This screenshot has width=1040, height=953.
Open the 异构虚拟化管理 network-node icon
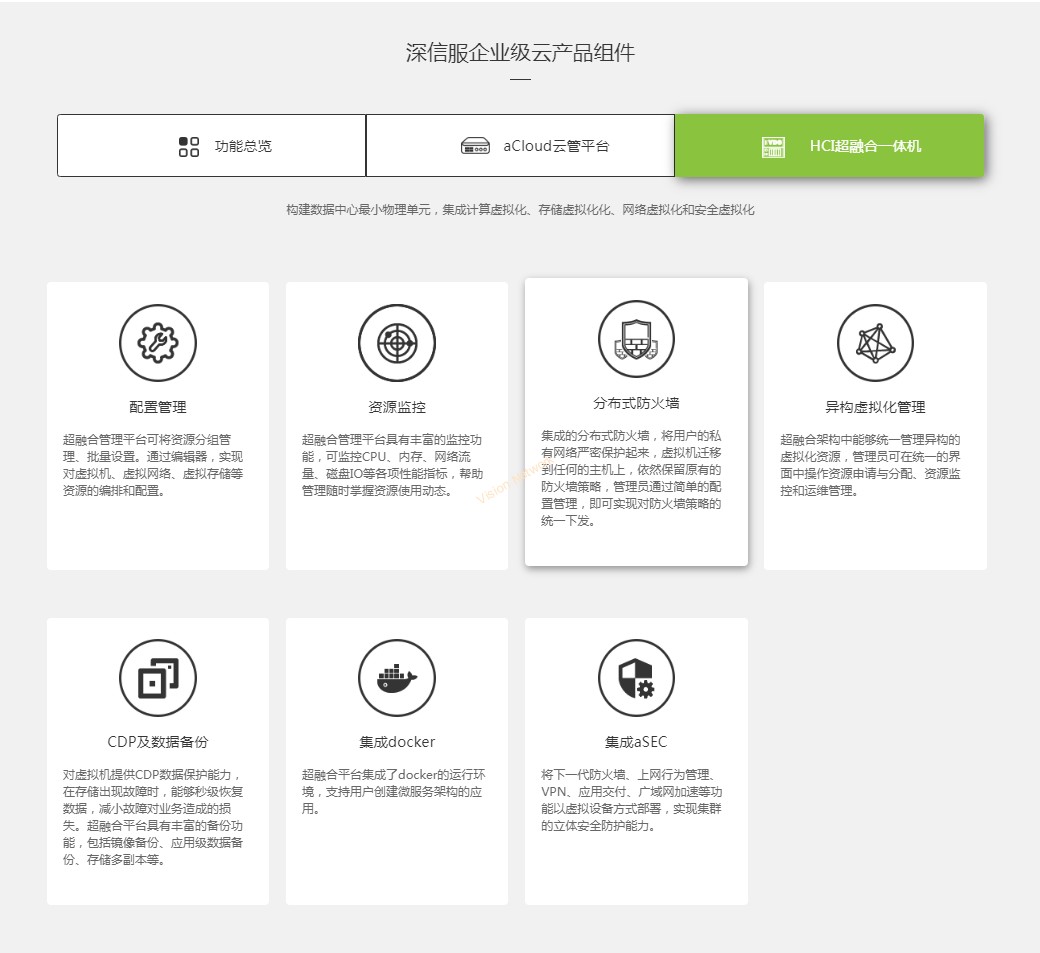click(x=875, y=341)
